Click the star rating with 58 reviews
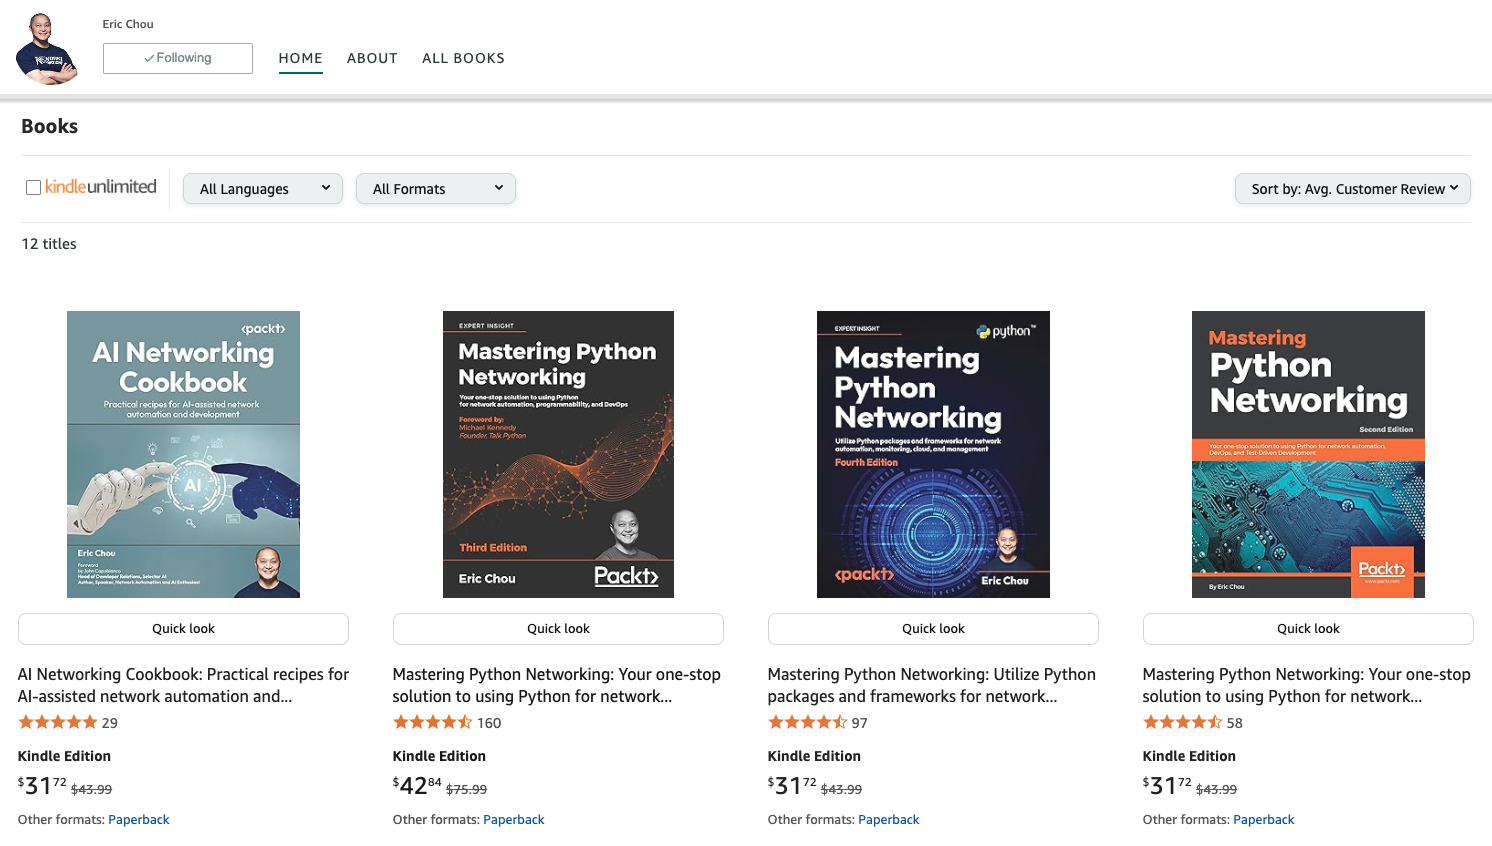This screenshot has height=846, width=1492. click(1182, 723)
